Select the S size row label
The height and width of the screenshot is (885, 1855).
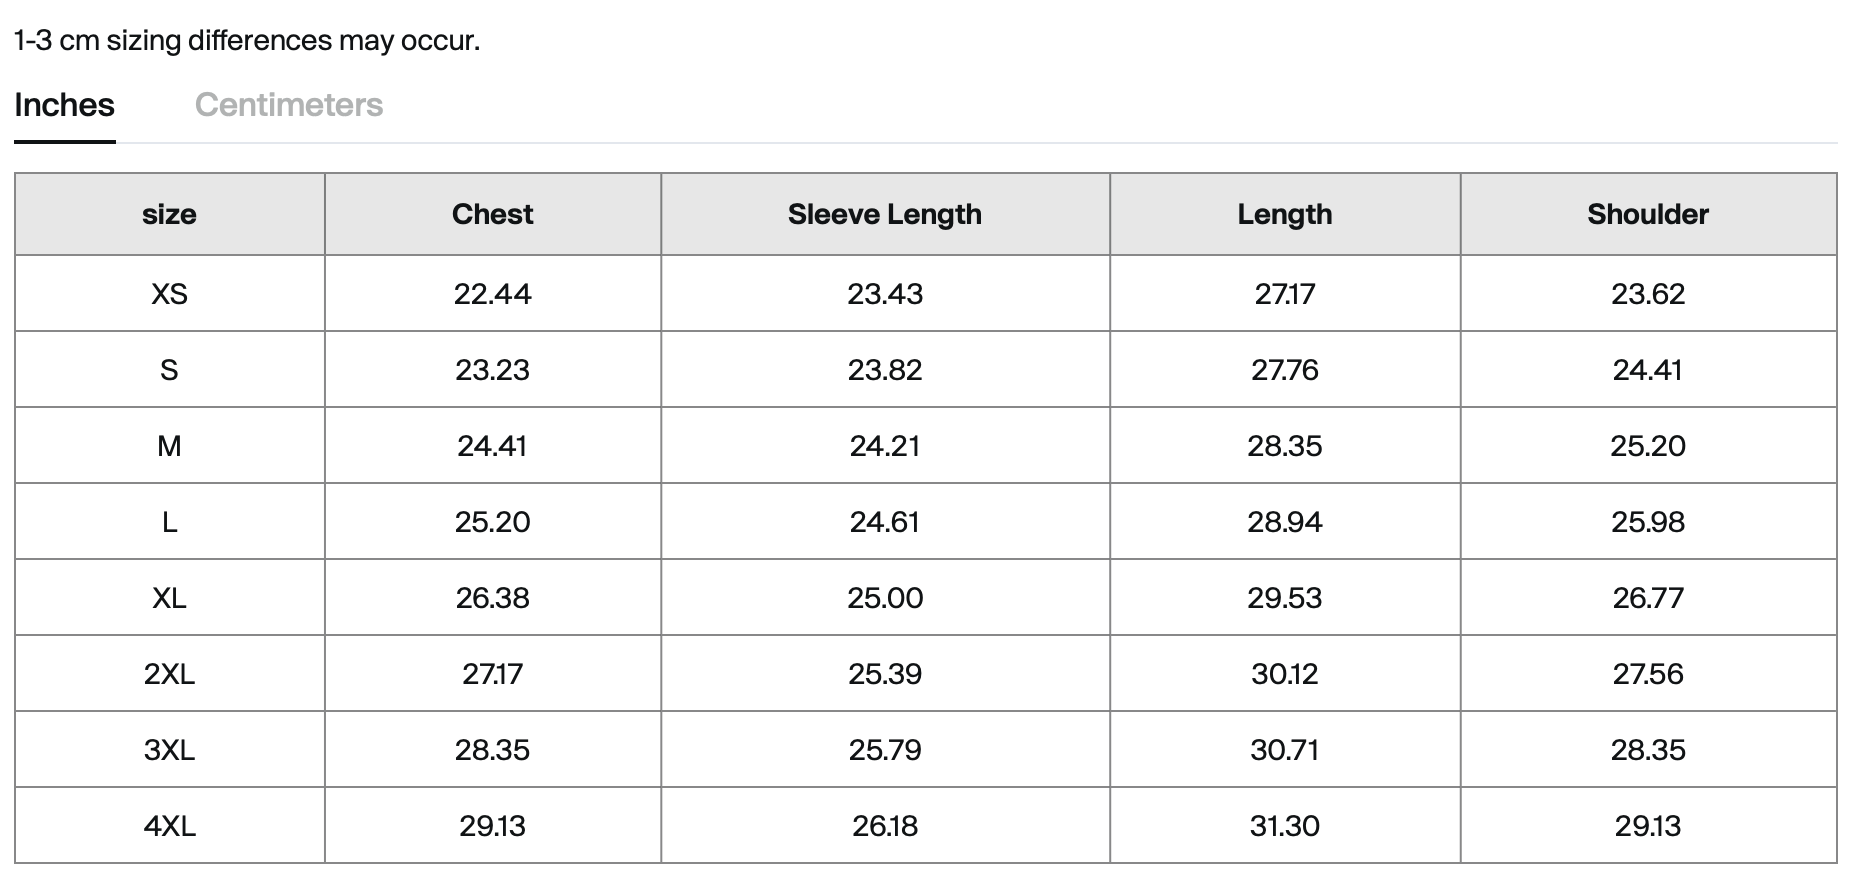pos(169,370)
